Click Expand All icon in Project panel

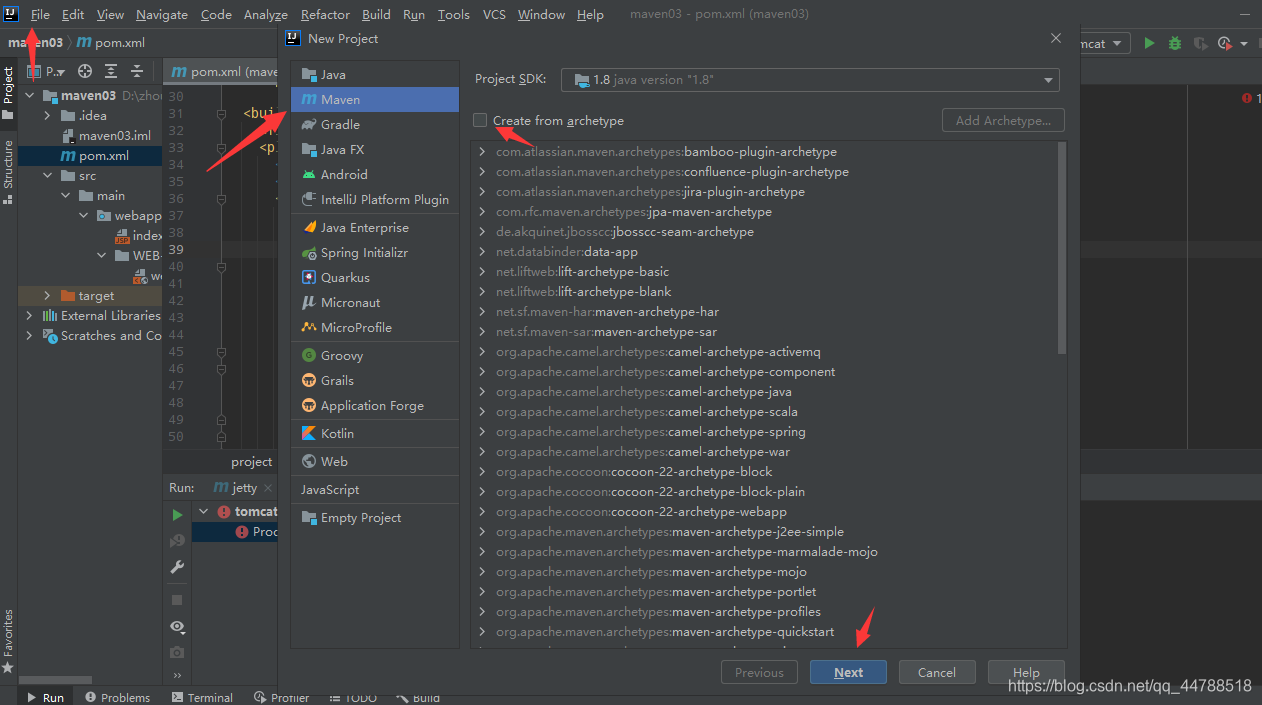click(111, 71)
